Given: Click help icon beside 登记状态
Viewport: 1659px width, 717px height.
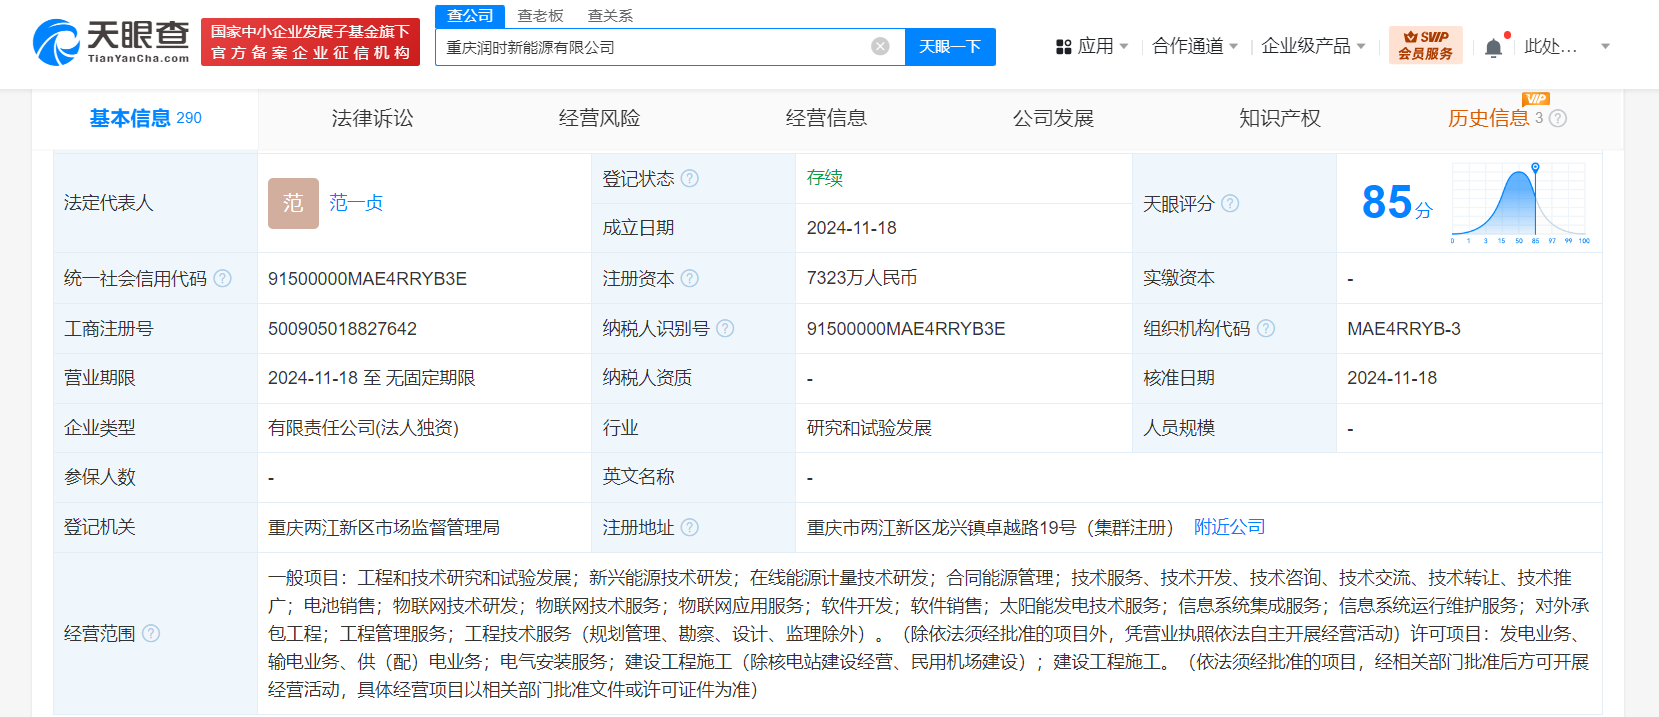Looking at the screenshot, I should [690, 179].
